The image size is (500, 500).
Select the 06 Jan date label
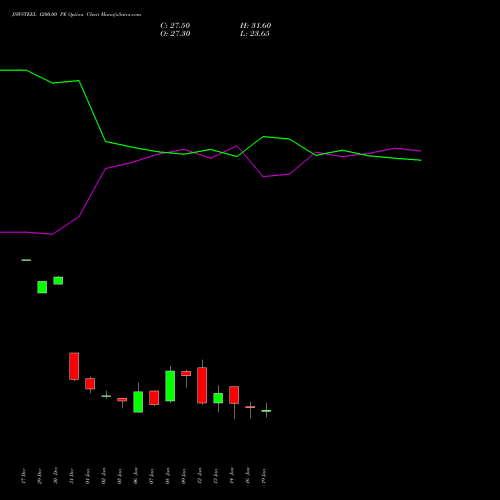136,476
